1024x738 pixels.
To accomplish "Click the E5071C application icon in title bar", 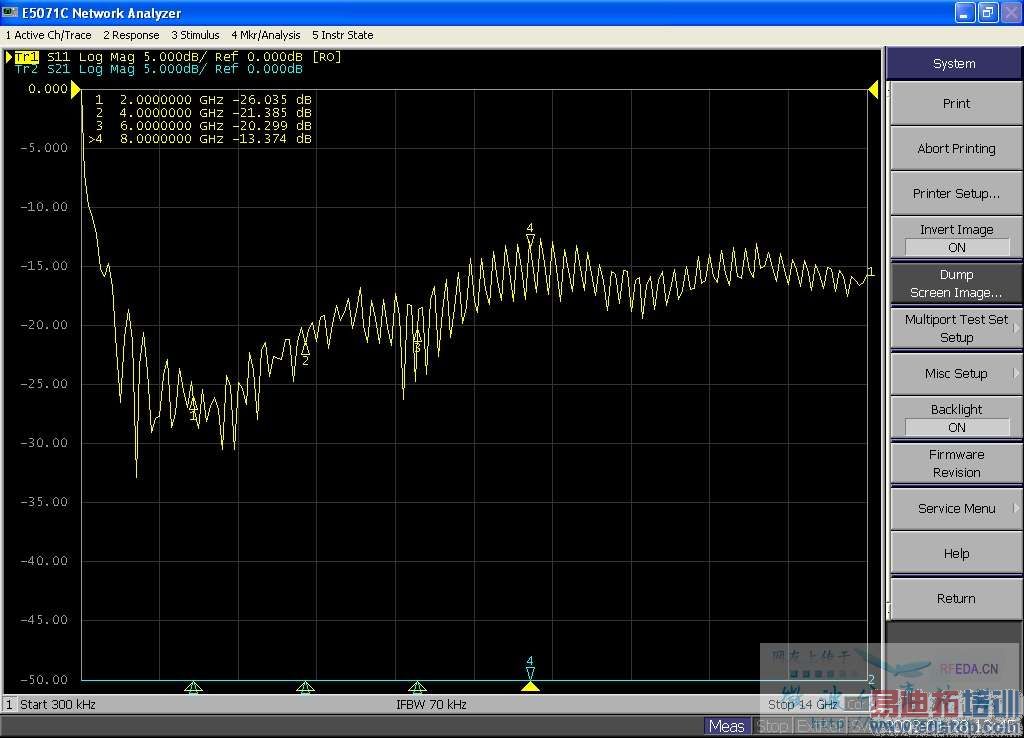I will pyautogui.click(x=11, y=13).
